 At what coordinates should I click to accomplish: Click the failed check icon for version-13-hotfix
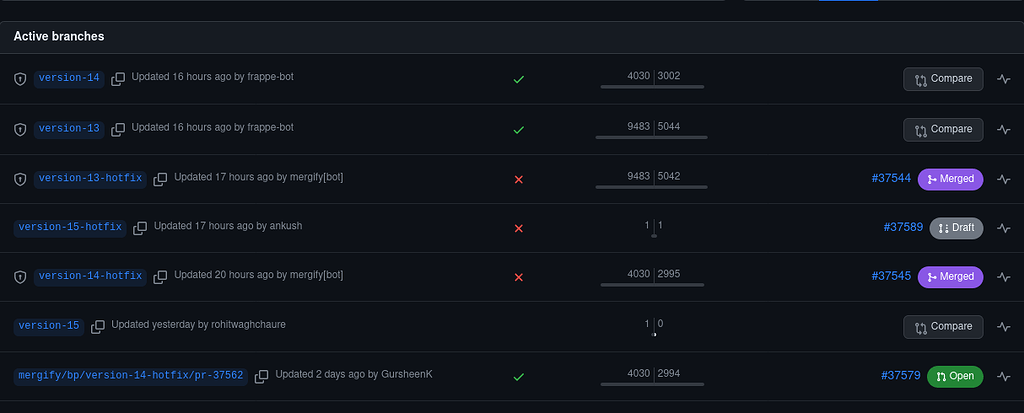(519, 179)
